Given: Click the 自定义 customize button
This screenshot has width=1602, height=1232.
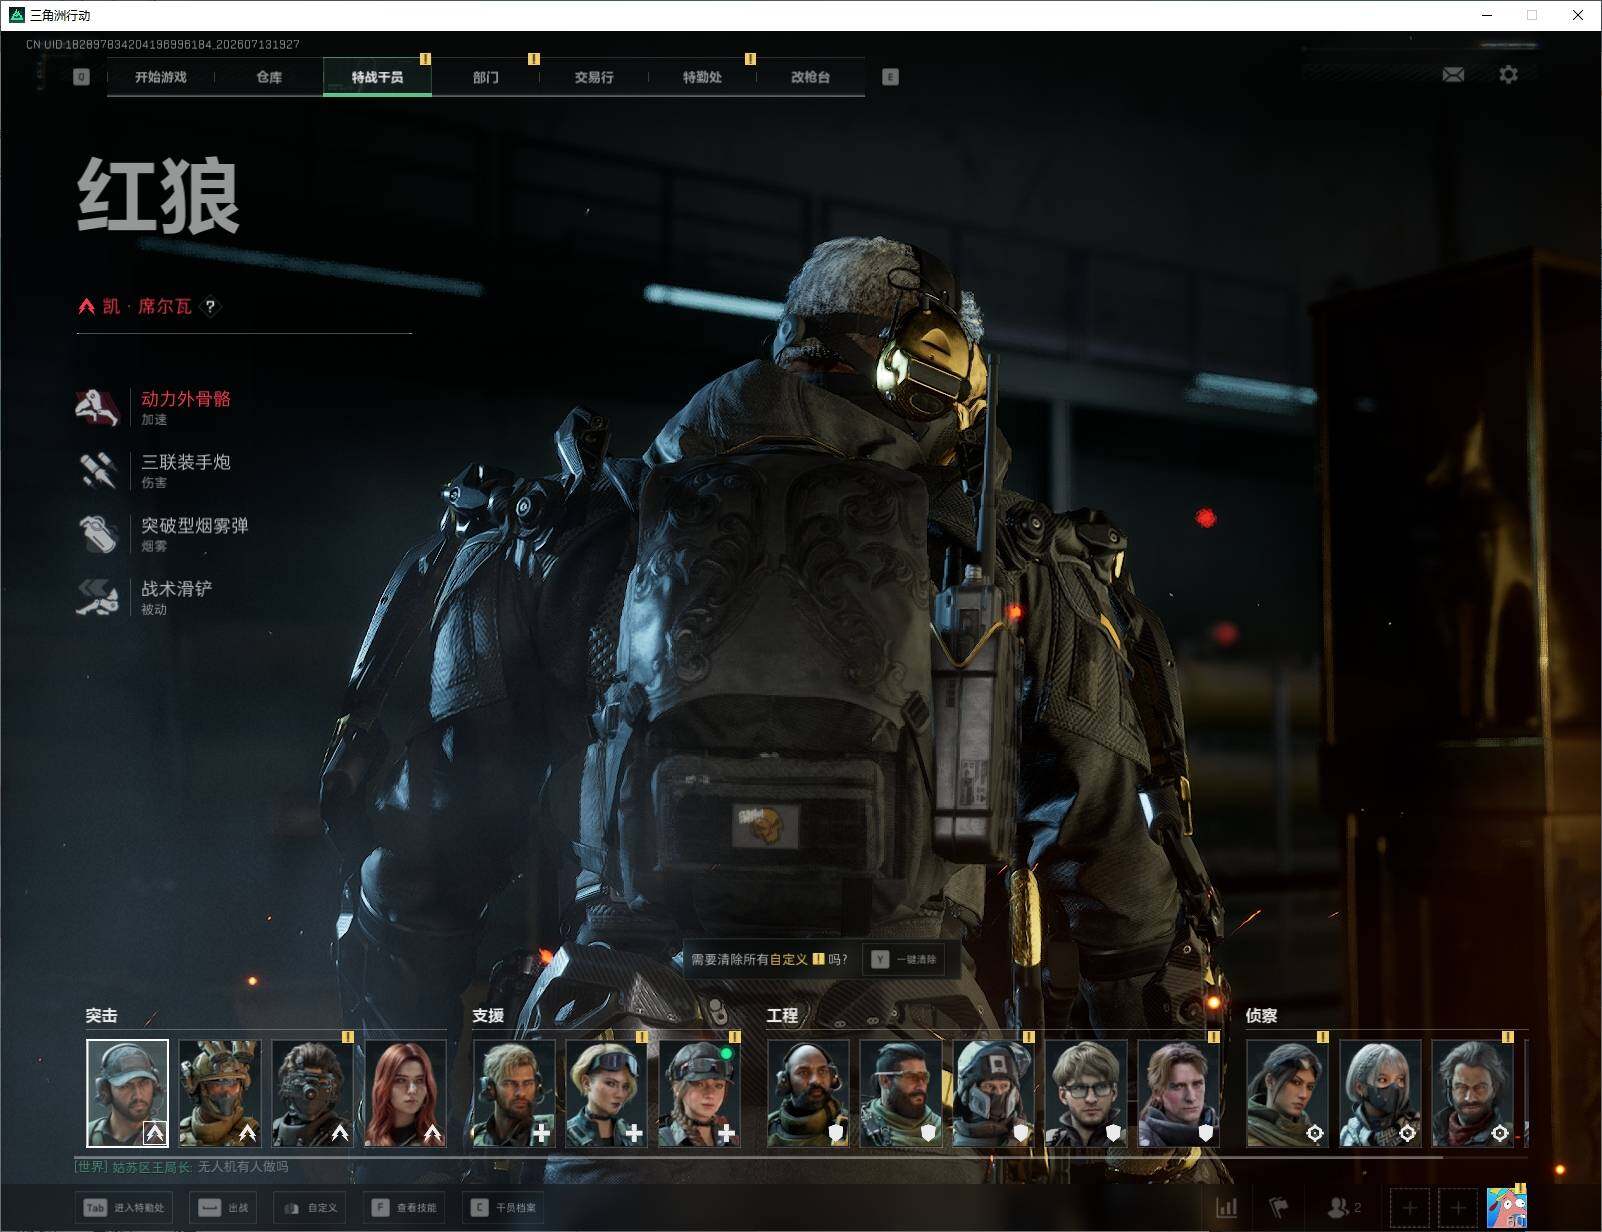Looking at the screenshot, I should pyautogui.click(x=310, y=1208).
